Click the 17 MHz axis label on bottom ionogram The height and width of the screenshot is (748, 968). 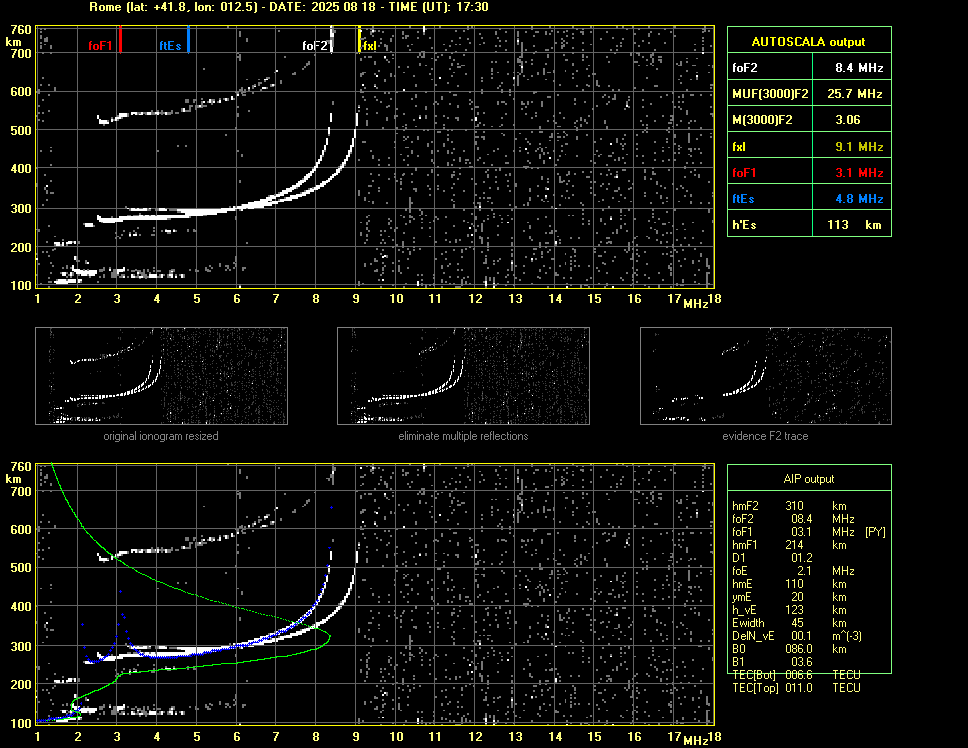tap(674, 736)
